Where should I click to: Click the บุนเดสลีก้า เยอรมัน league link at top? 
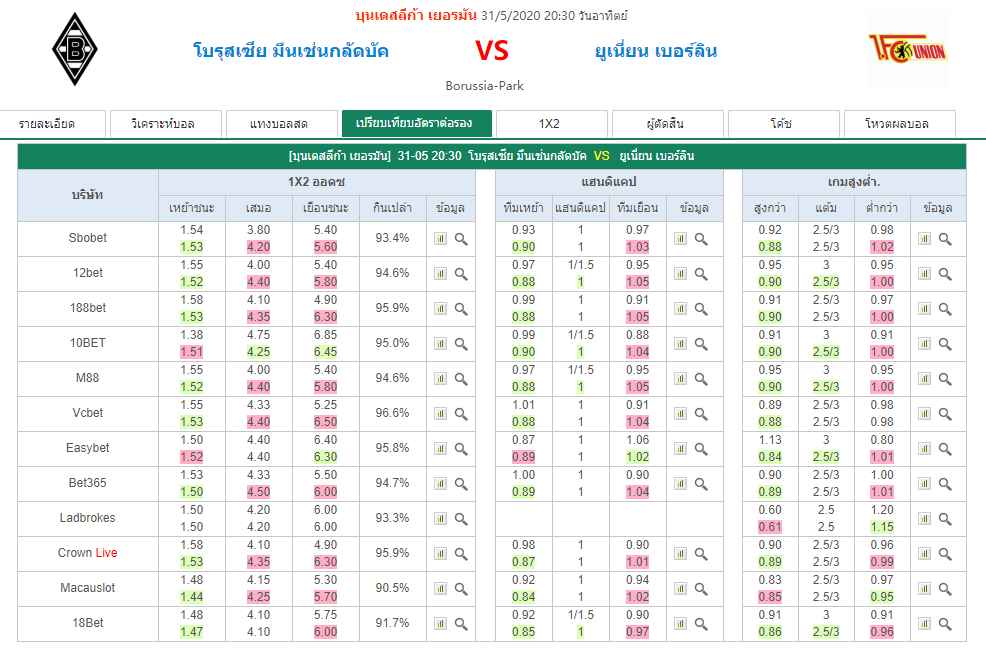coord(416,15)
